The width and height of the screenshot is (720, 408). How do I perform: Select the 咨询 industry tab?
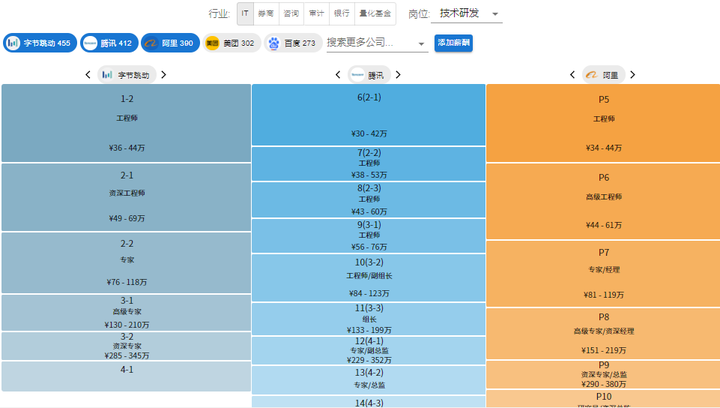pos(291,14)
